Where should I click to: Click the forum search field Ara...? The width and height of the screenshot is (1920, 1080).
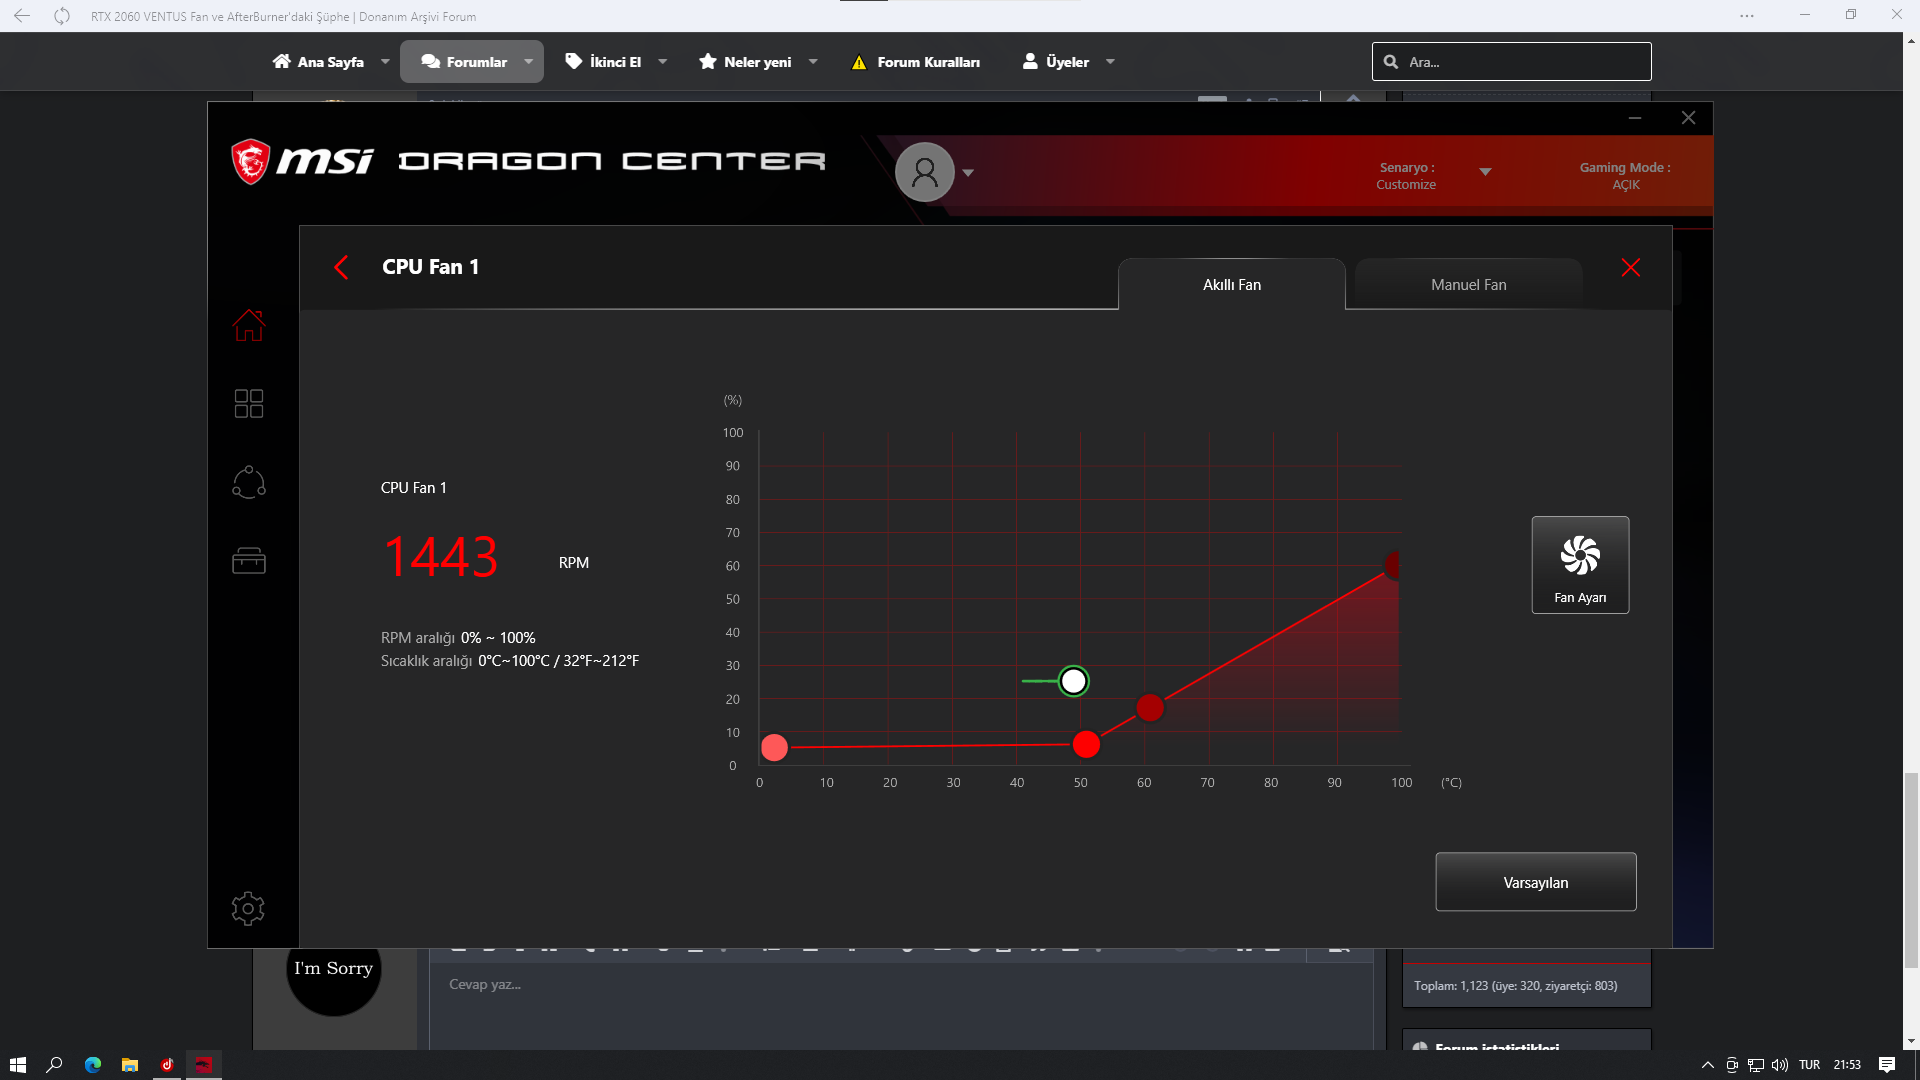point(1511,62)
